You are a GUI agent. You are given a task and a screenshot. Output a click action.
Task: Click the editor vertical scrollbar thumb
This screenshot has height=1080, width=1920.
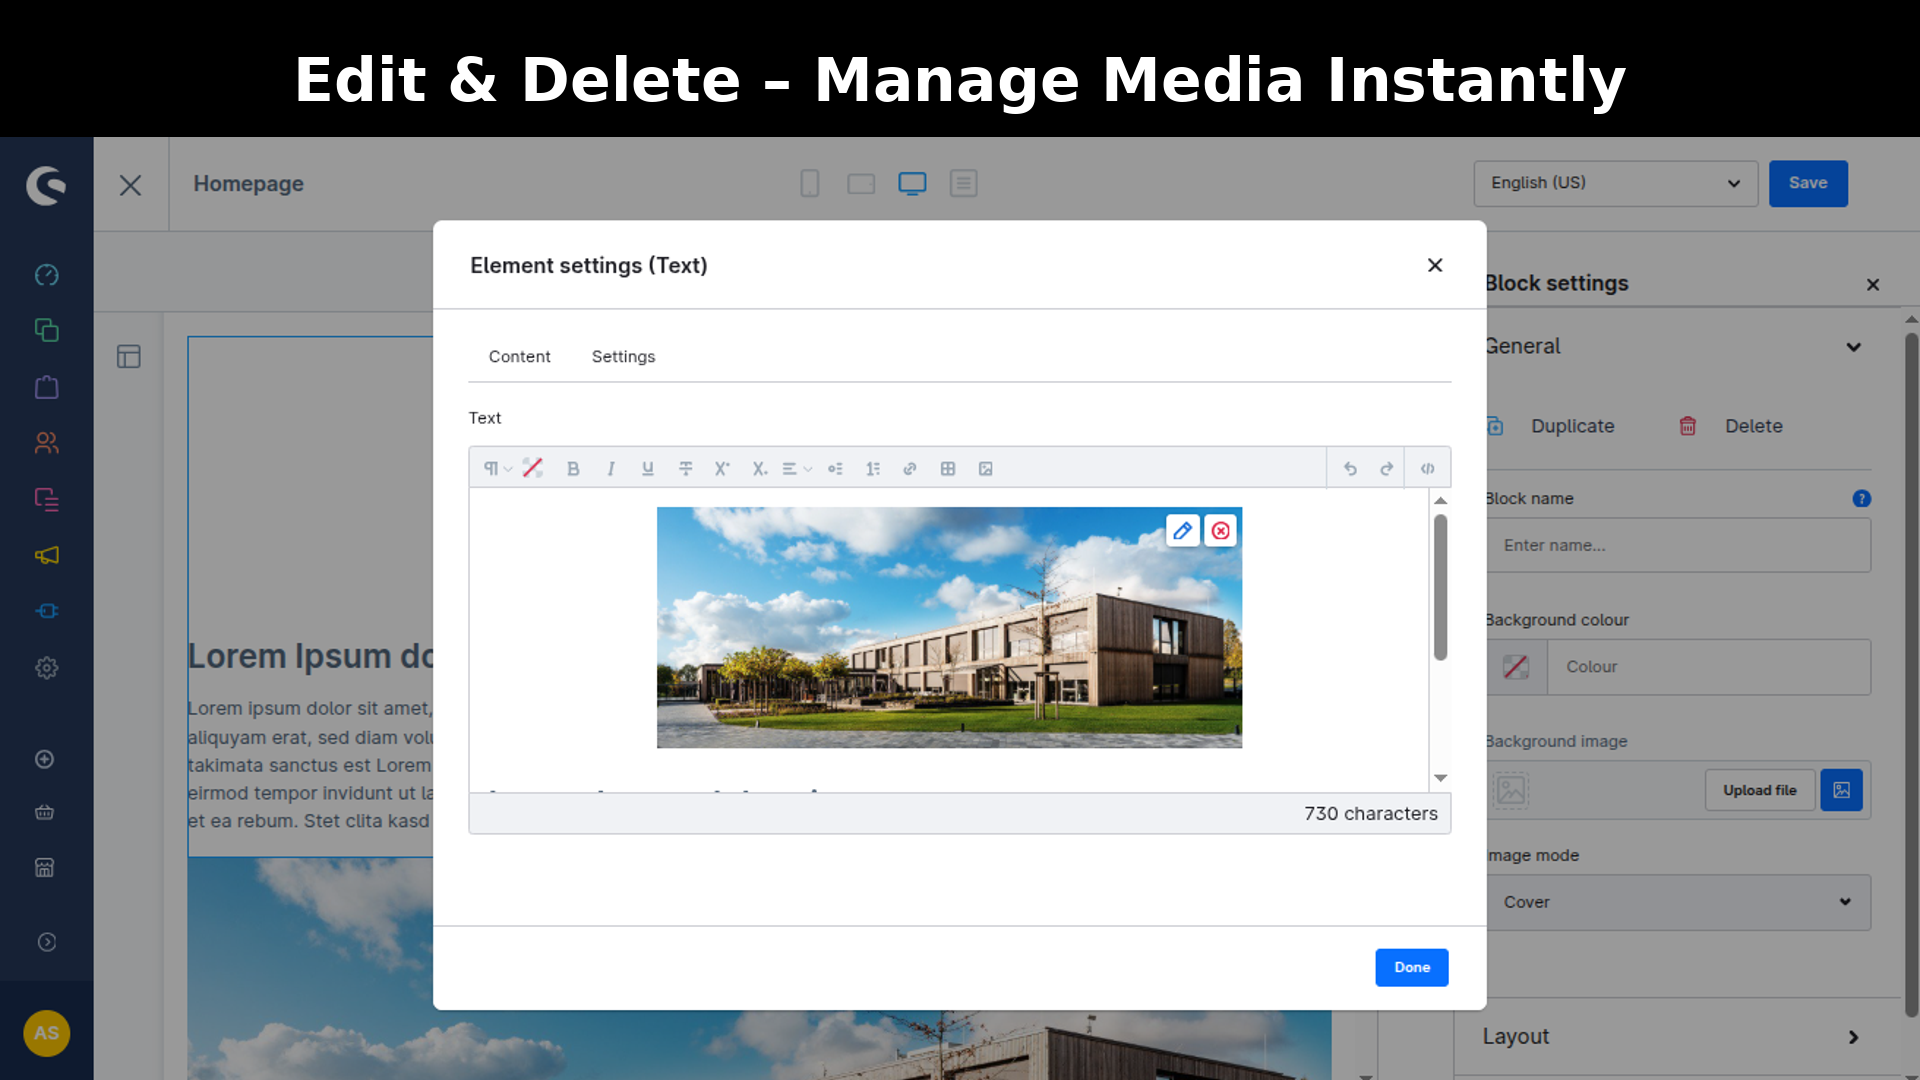1440,587
